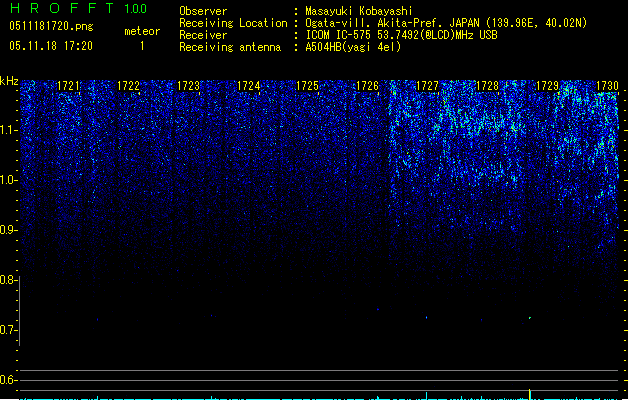This screenshot has width=629, height=400.
Task: Click the meteor count value 1
Action: point(142,46)
